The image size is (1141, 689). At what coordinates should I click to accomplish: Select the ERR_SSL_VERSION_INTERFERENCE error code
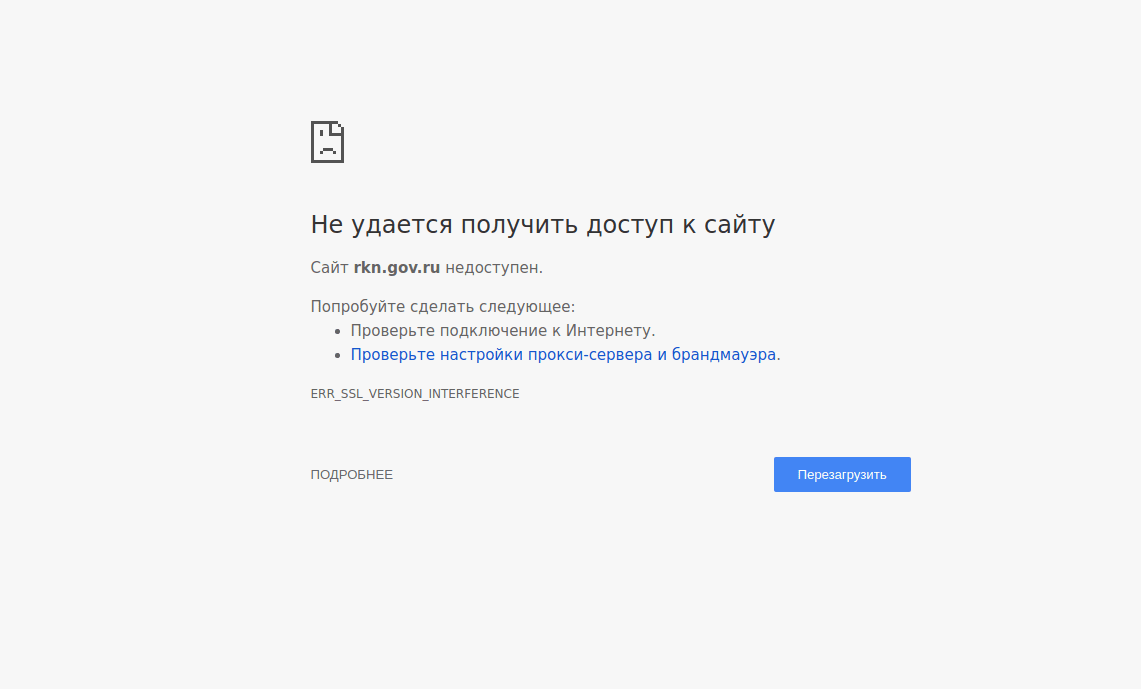(414, 393)
